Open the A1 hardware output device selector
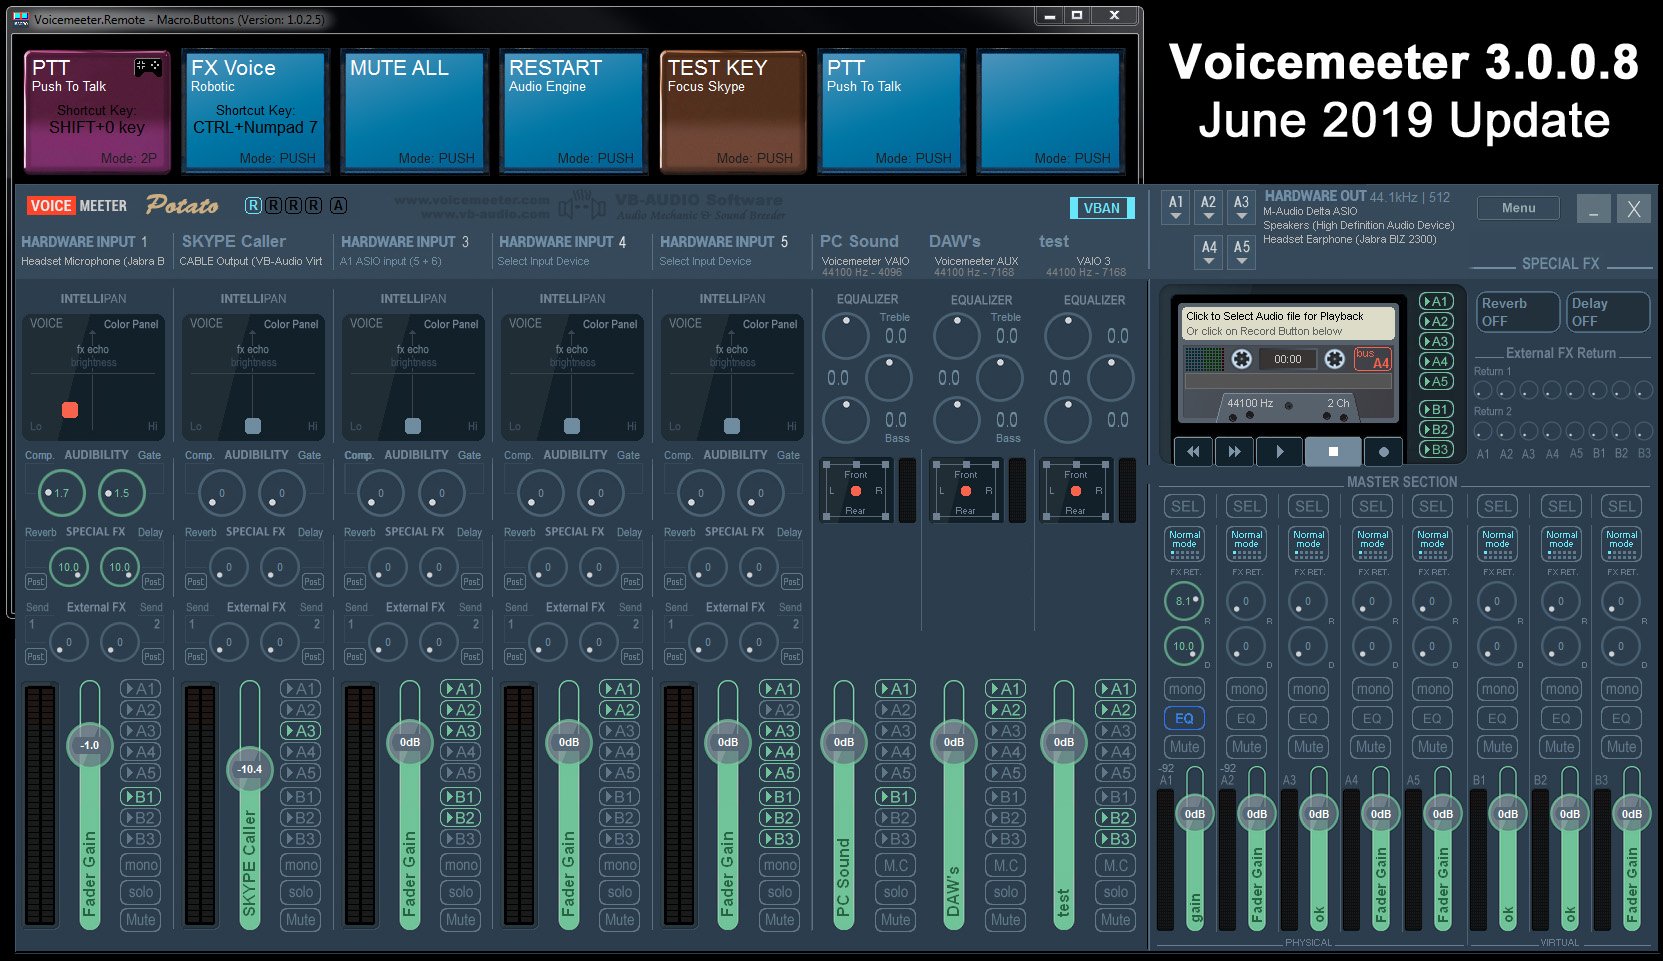The height and width of the screenshot is (961, 1663). tap(1176, 207)
